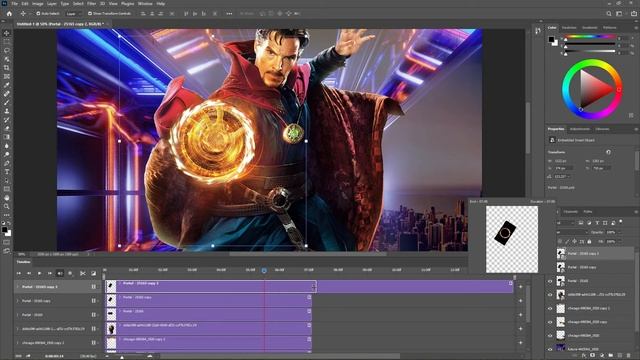The image size is (640, 360).
Task: Hide the Portal - 20163 layer with its eye
Action: coord(550,281)
